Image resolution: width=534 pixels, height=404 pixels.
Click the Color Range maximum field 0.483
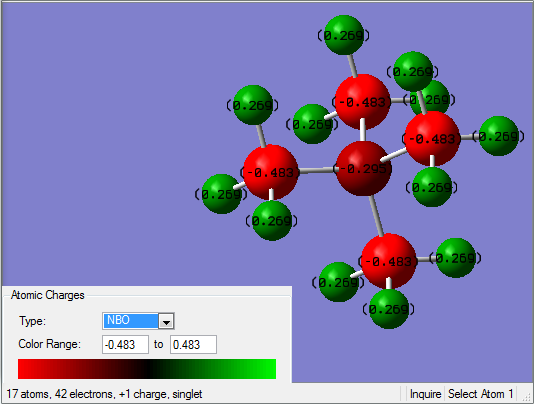(x=193, y=344)
